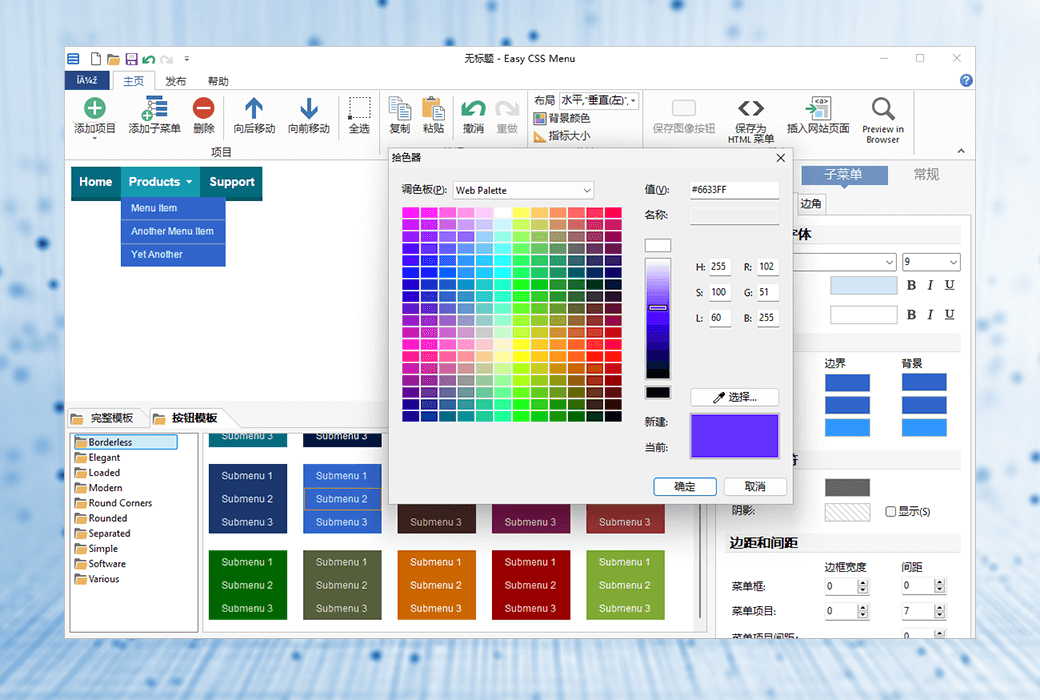The image size is (1040, 700).
Task: Adjust the luminance slider handle
Action: coord(658,308)
